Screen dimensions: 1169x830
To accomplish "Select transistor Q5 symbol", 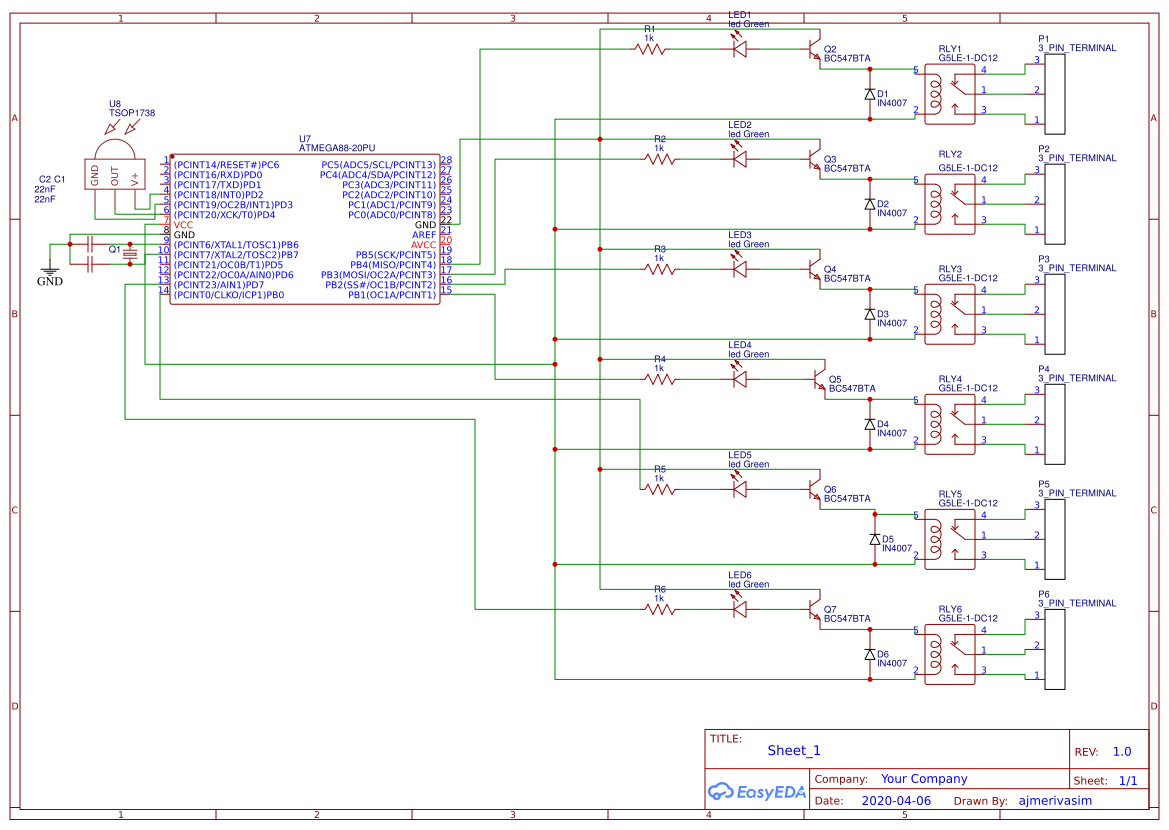I will click(x=819, y=380).
